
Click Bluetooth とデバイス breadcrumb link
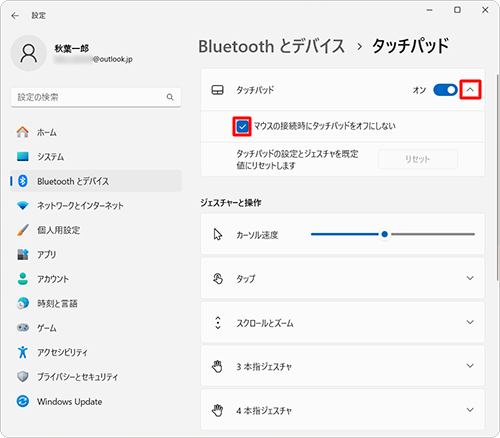pos(271,46)
